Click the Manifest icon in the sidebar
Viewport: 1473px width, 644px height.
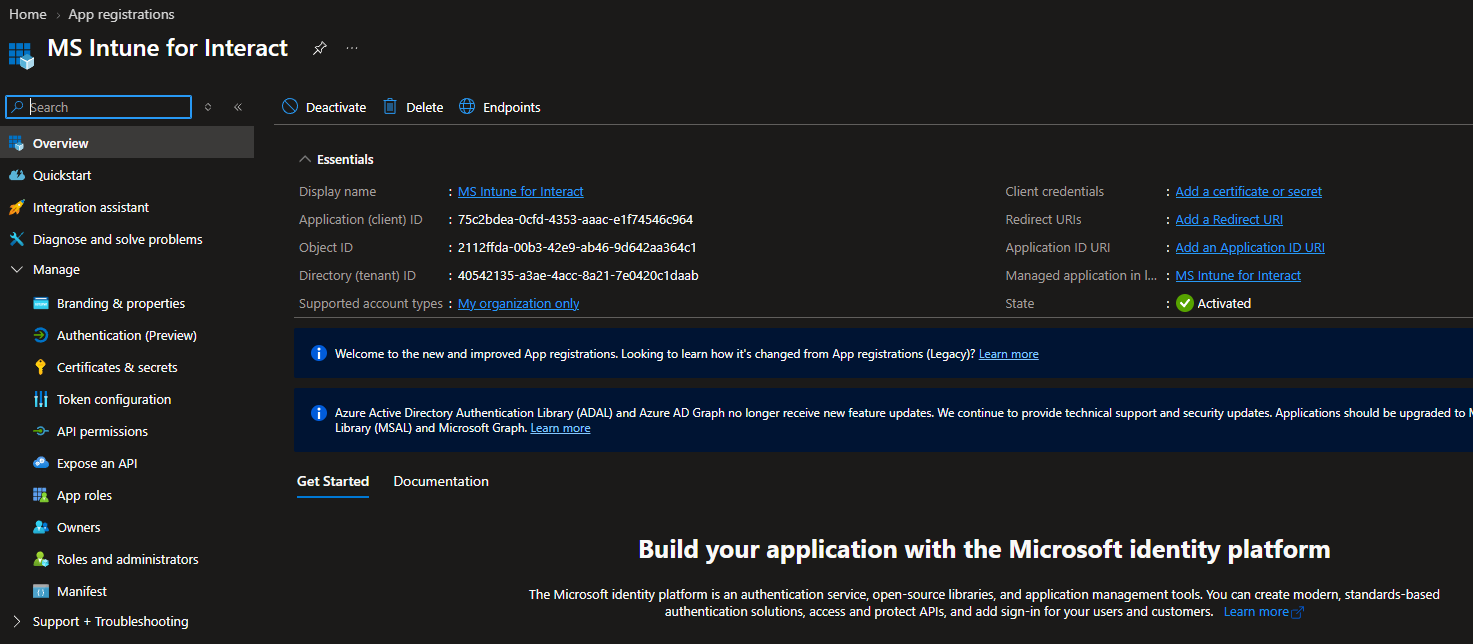pos(41,591)
